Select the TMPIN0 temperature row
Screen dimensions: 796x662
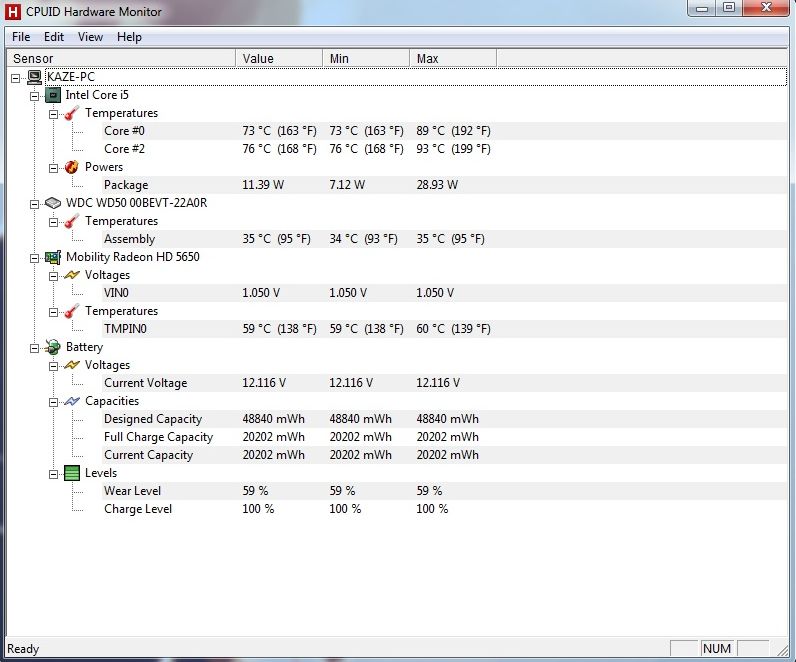coord(445,329)
